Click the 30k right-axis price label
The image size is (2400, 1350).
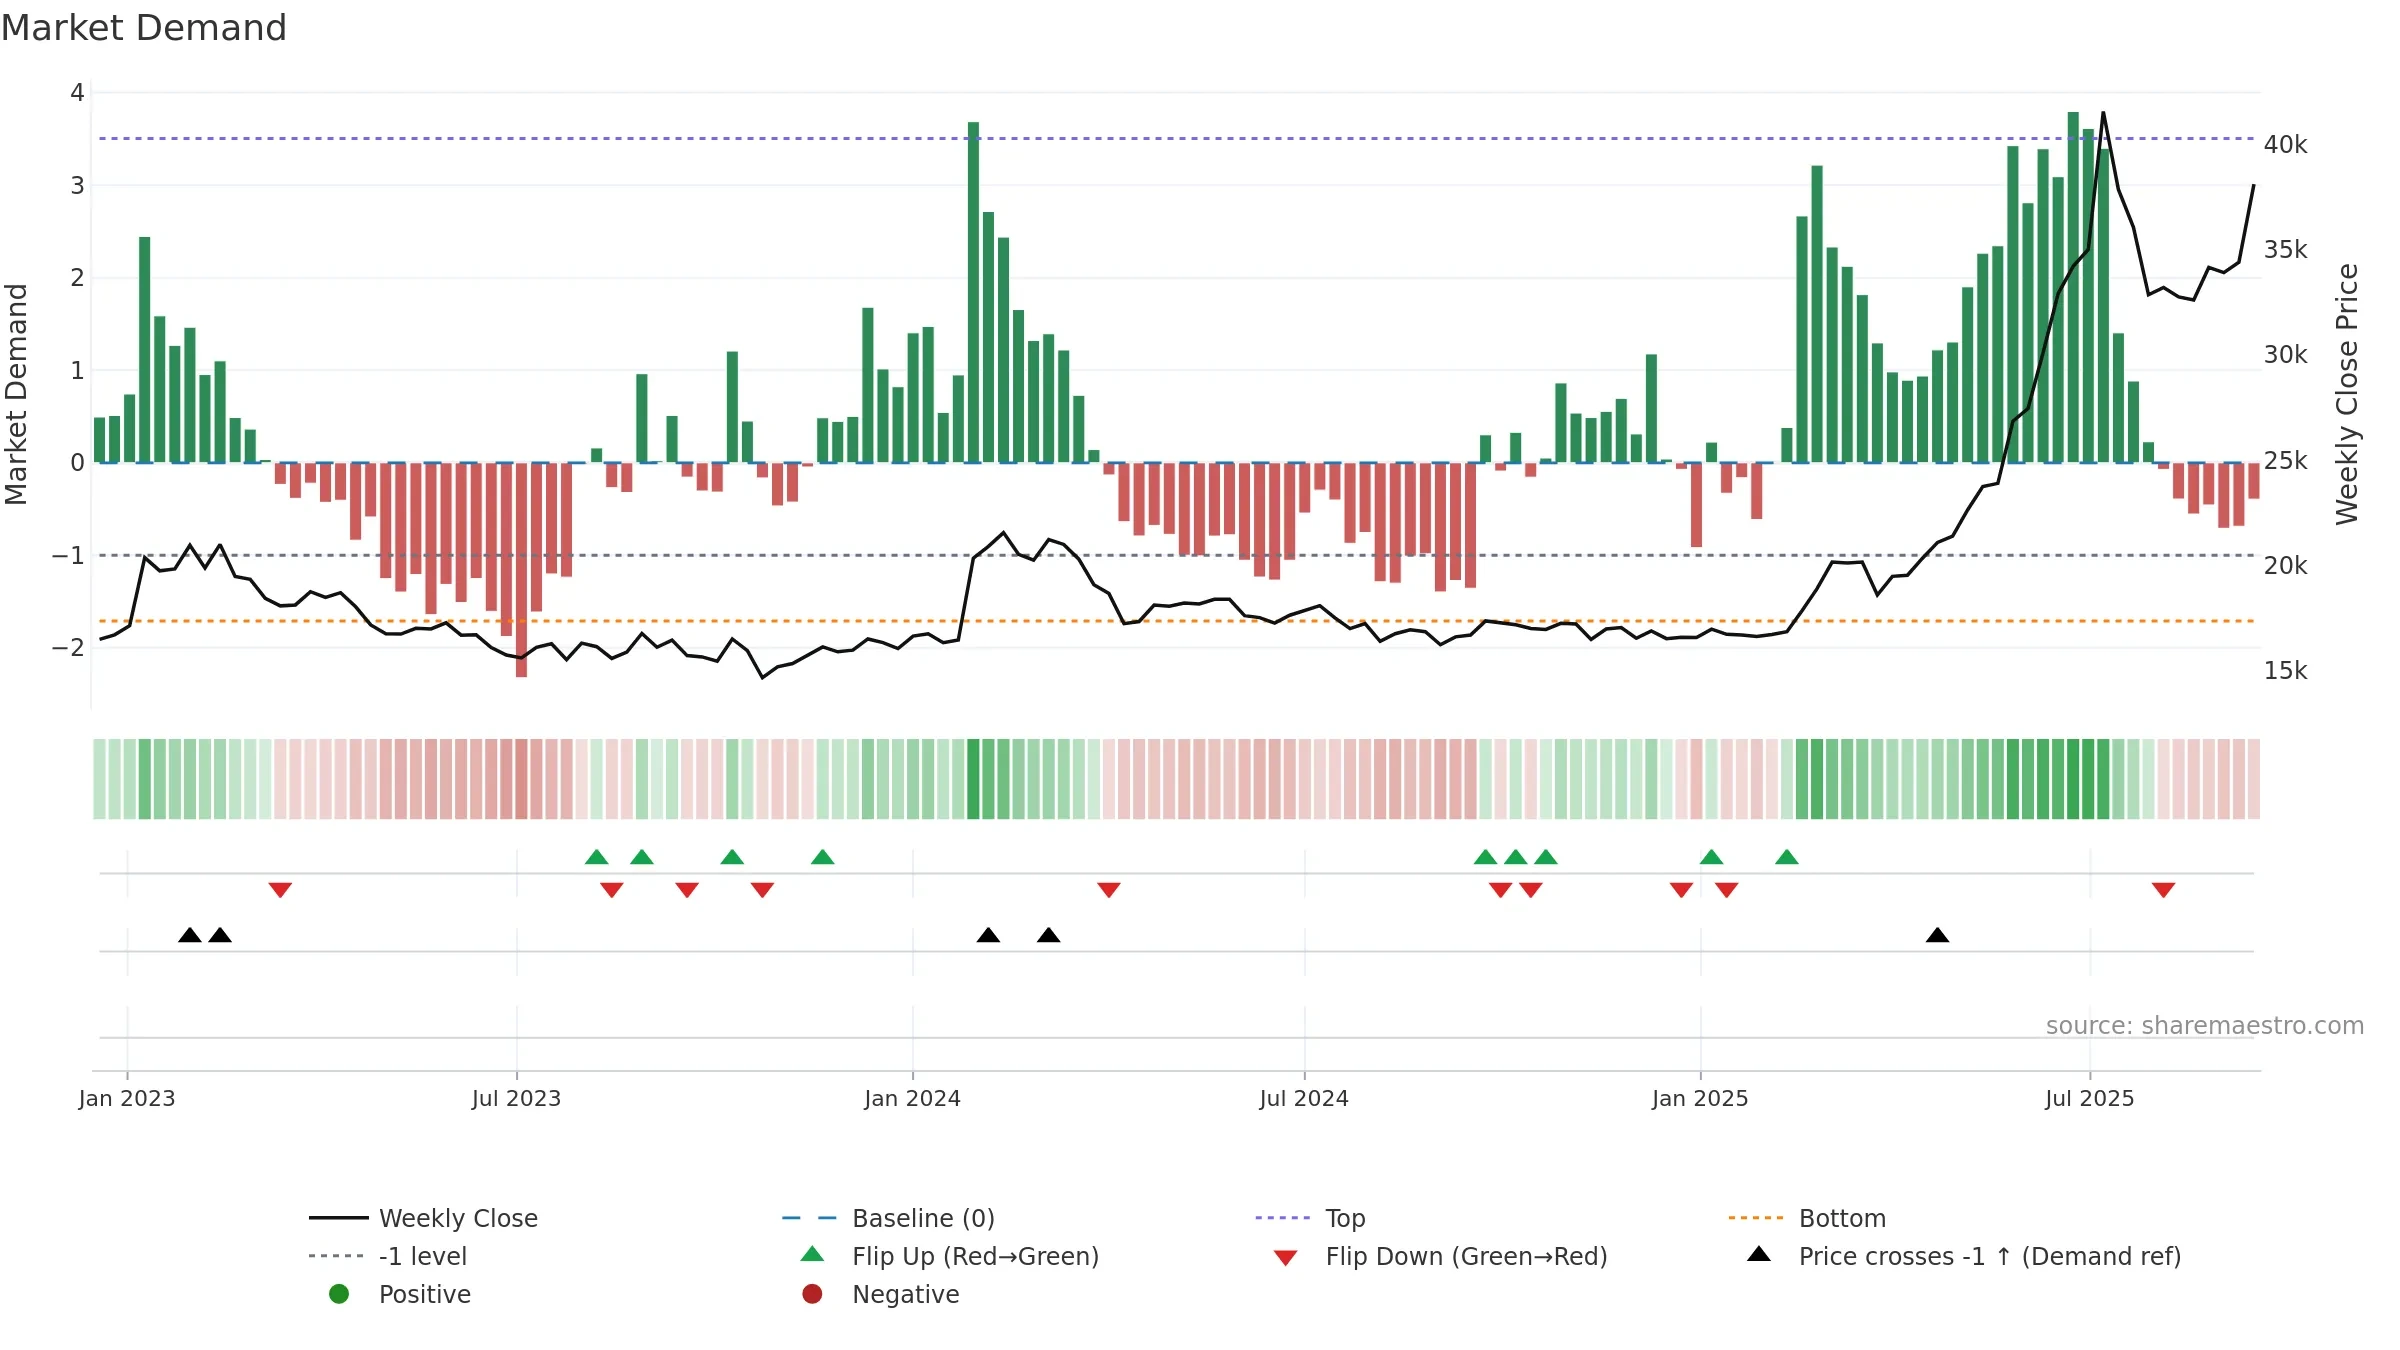tap(2286, 355)
